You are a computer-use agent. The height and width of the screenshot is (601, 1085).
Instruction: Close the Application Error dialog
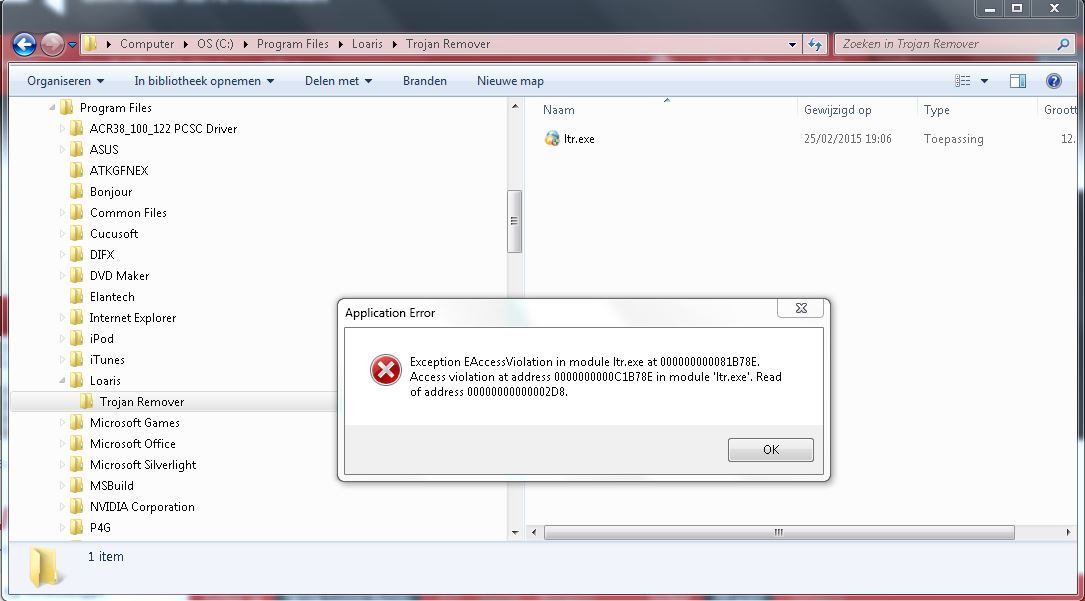point(801,308)
